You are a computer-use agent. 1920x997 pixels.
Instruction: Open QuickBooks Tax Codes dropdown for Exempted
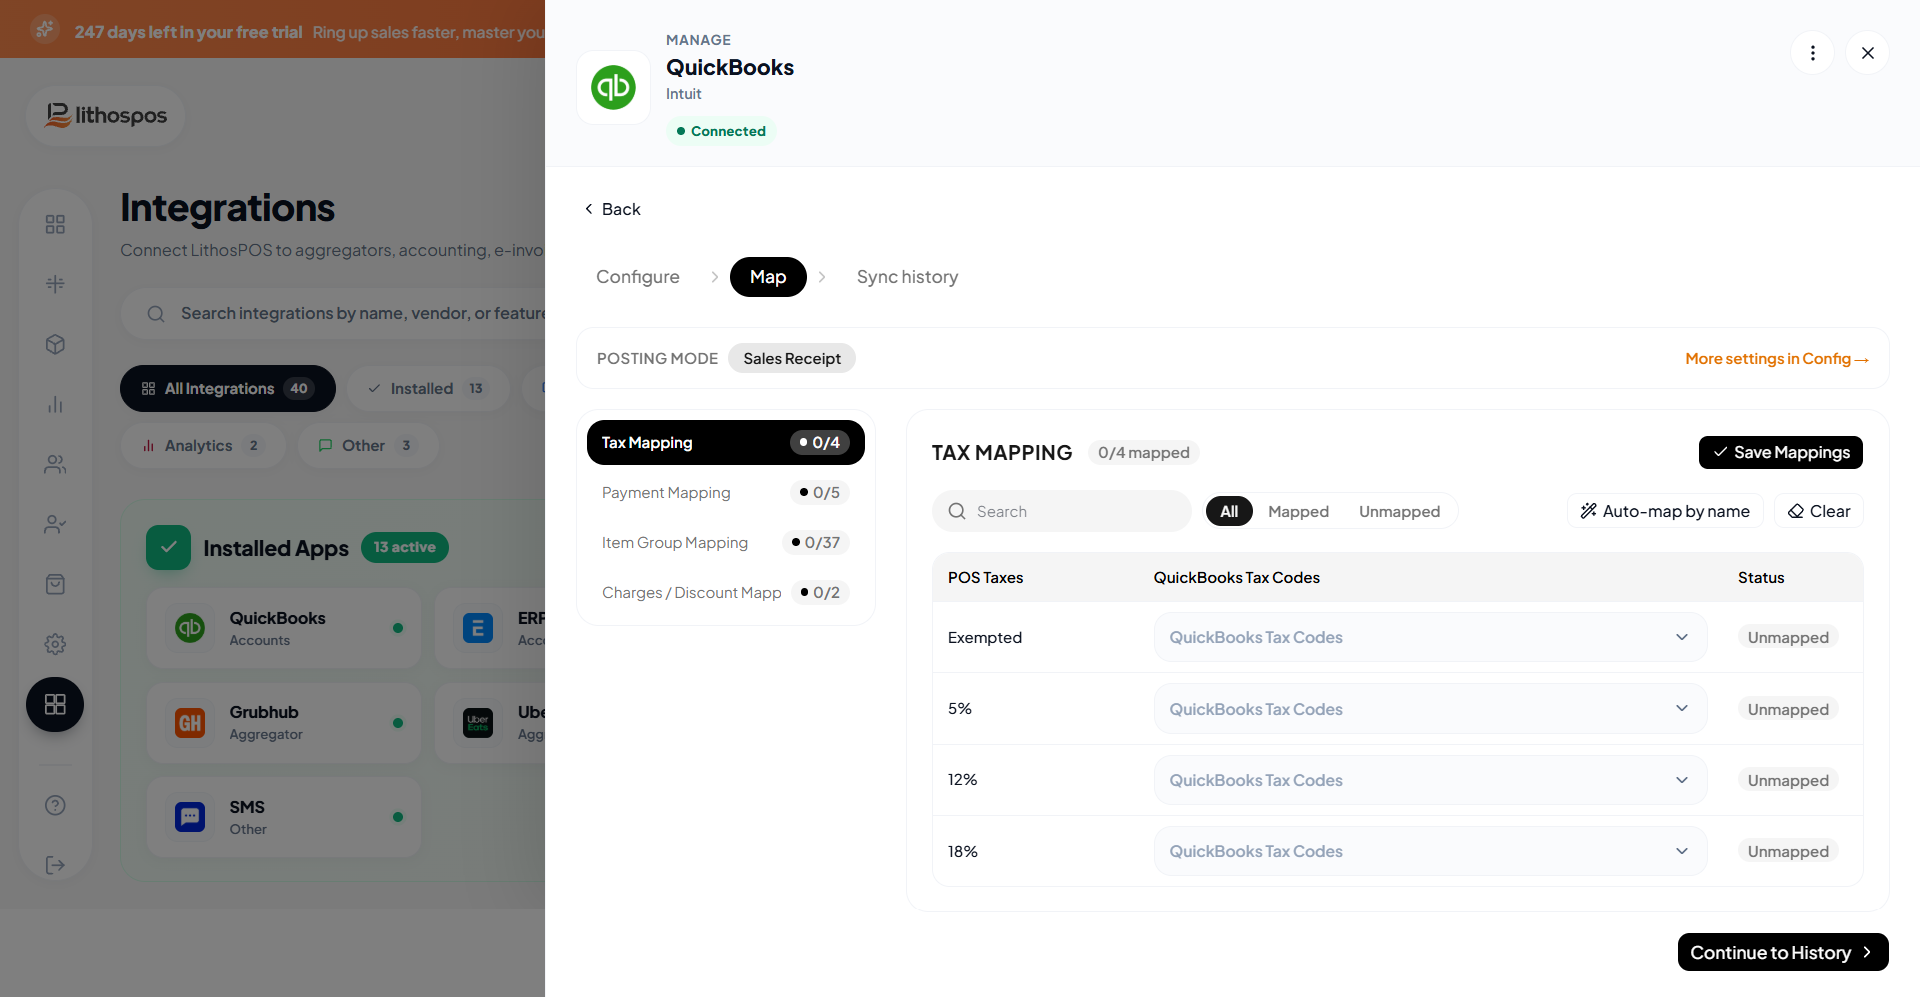[1430, 637]
